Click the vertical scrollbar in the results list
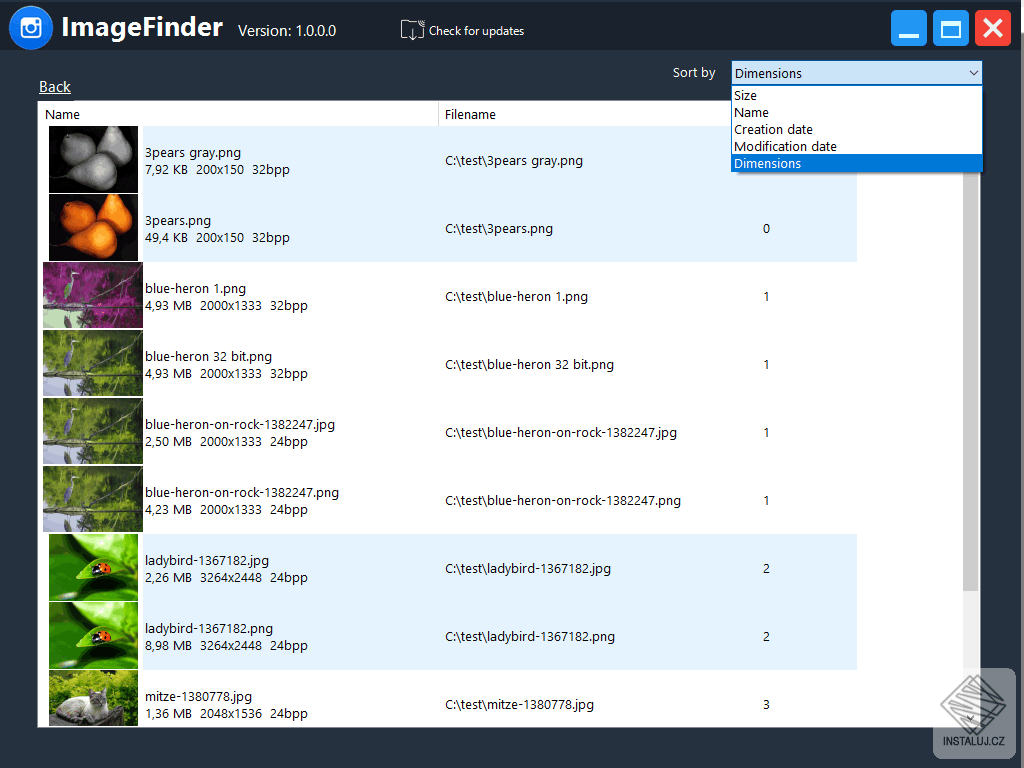Image resolution: width=1024 pixels, height=768 pixels. coord(971,382)
